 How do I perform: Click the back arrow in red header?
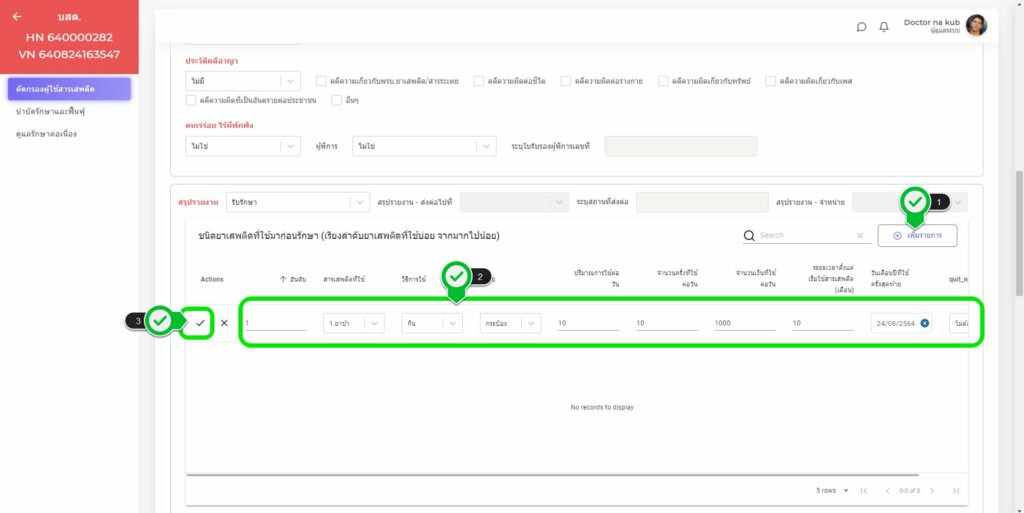(x=17, y=17)
